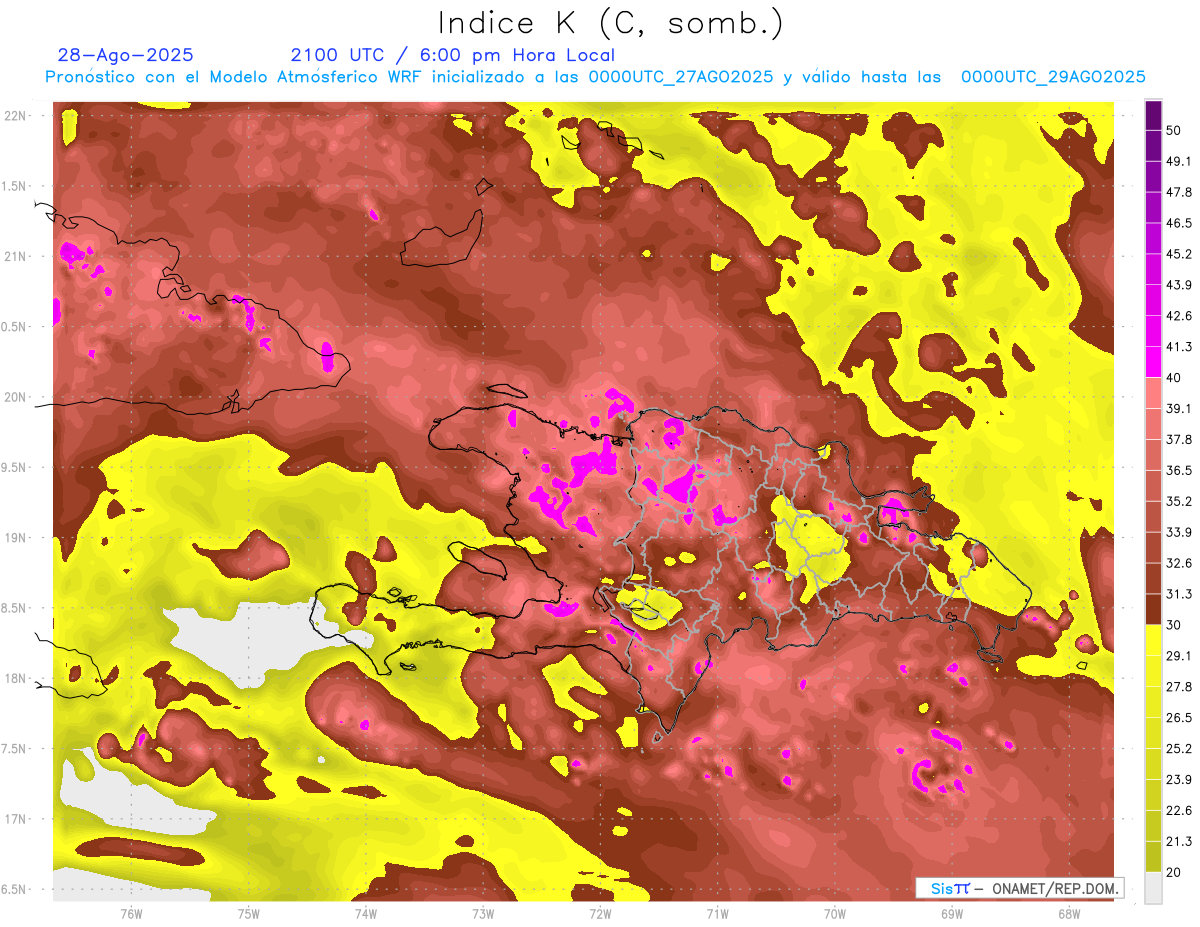1200x927 pixels.
Task: Click the colorbar value '50'
Action: coord(1175,130)
